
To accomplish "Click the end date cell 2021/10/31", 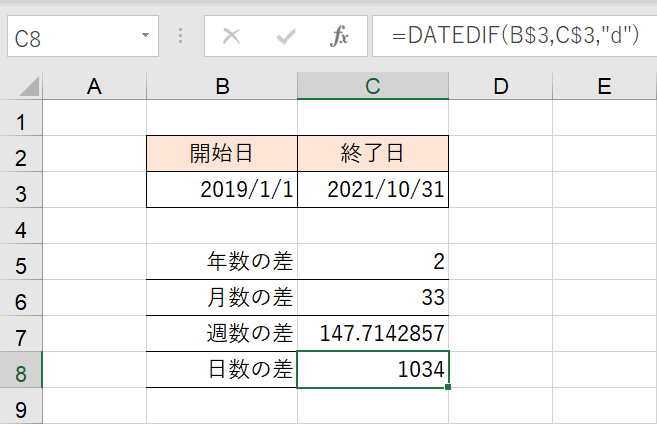I will tap(373, 190).
